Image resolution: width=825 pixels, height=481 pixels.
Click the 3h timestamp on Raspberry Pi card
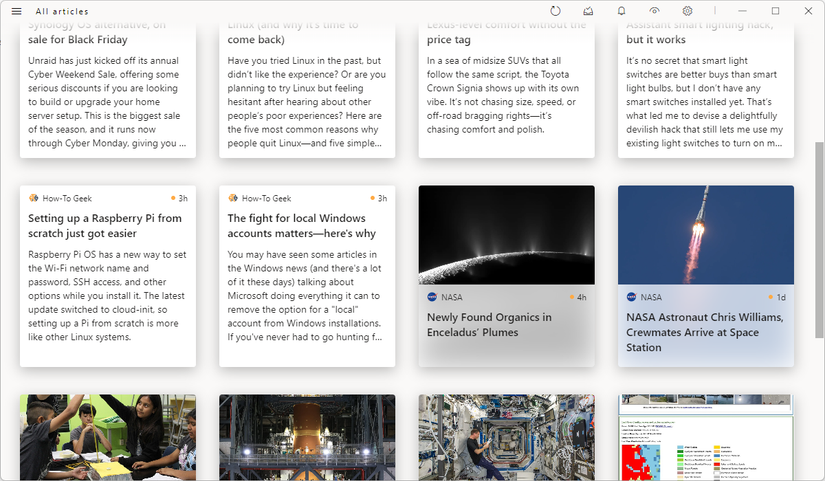[x=183, y=198]
